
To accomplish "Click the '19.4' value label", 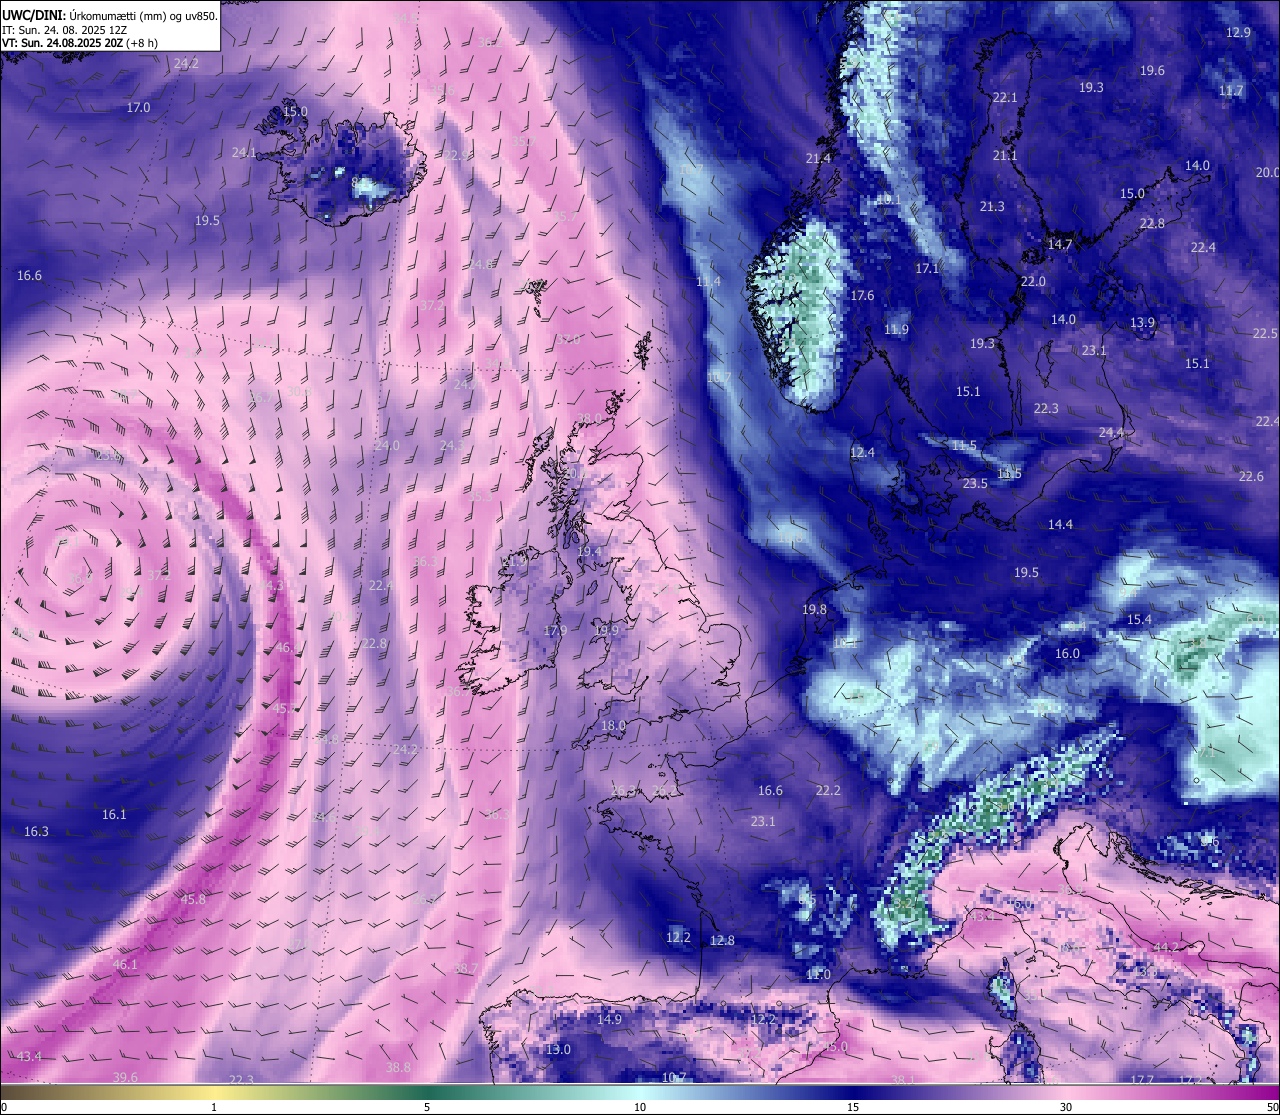I will [x=589, y=551].
